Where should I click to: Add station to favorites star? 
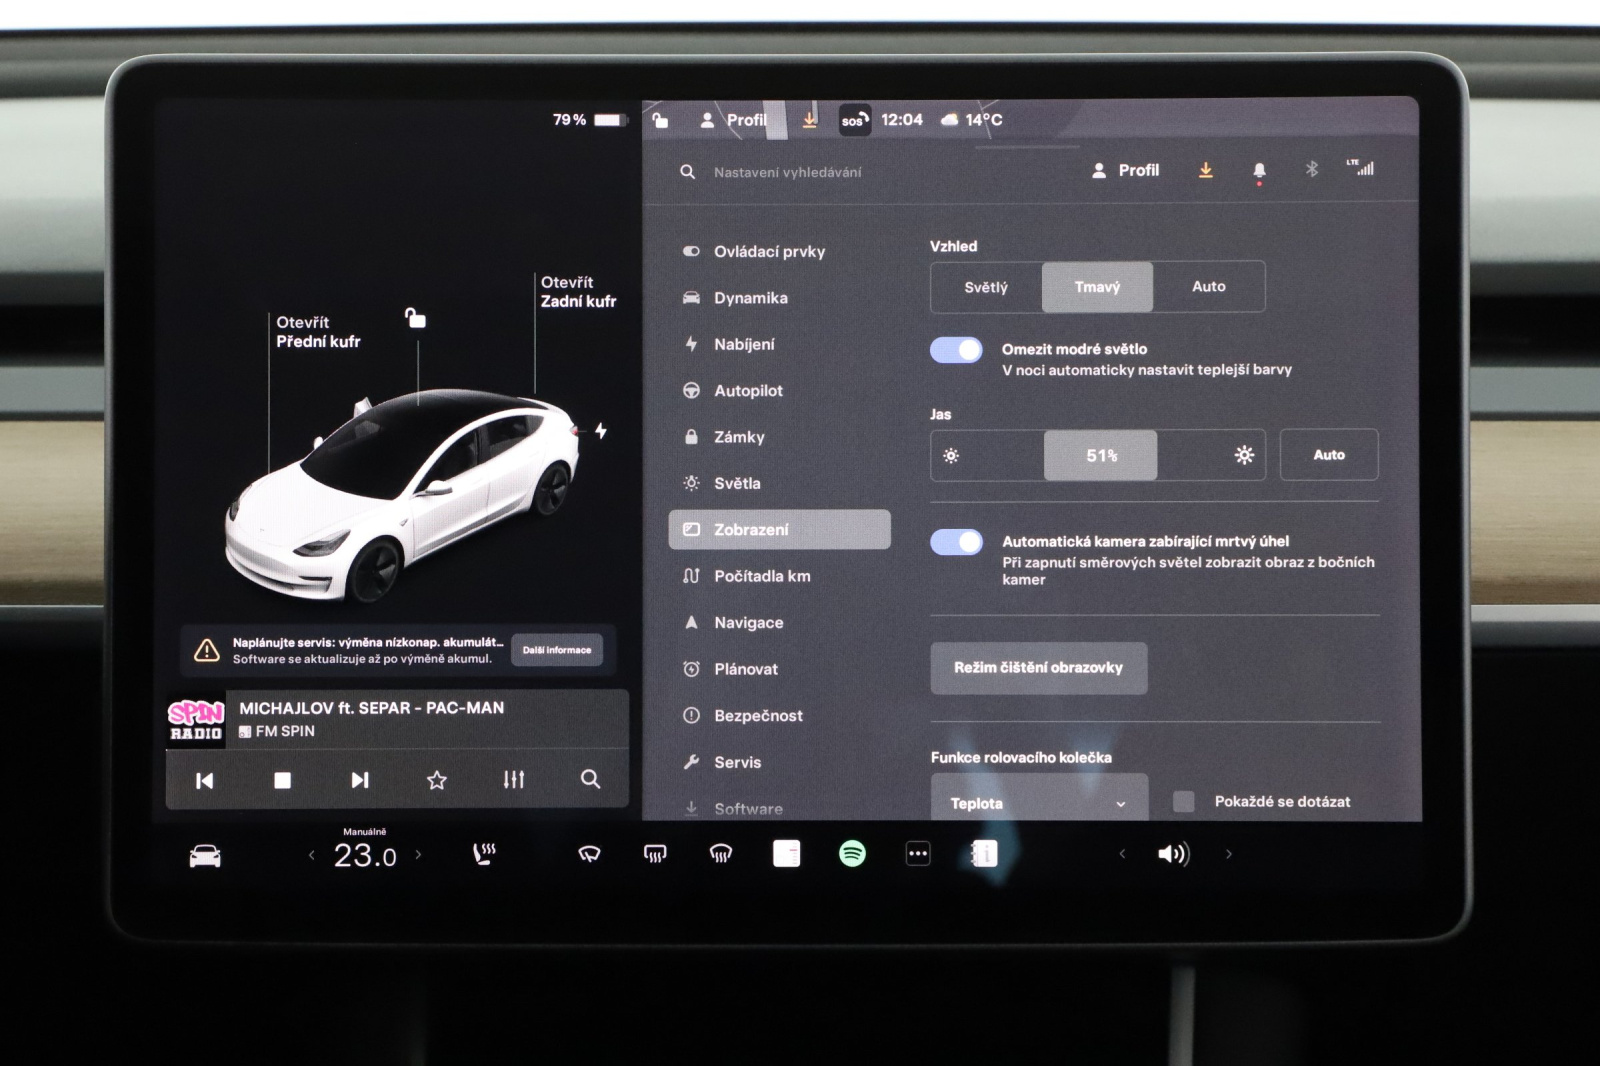tap(437, 780)
